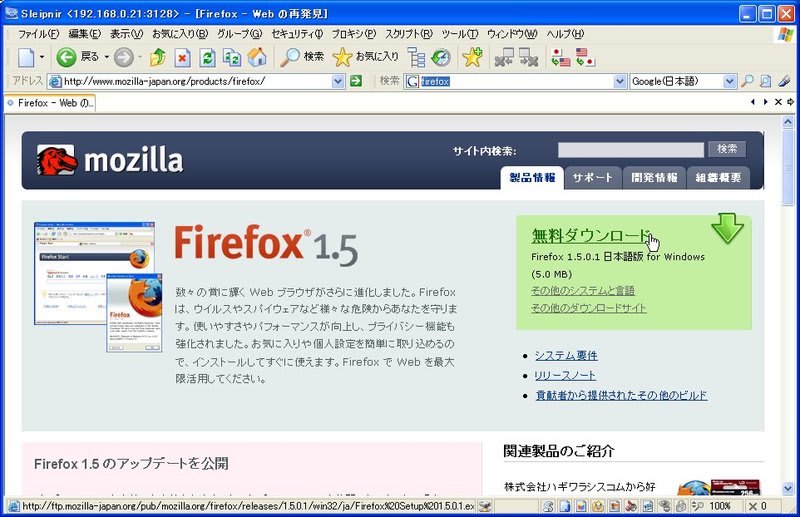Image resolution: width=800 pixels, height=517 pixels.
Task: Click the close-left-tabs toolbar icon
Action: [x=504, y=57]
